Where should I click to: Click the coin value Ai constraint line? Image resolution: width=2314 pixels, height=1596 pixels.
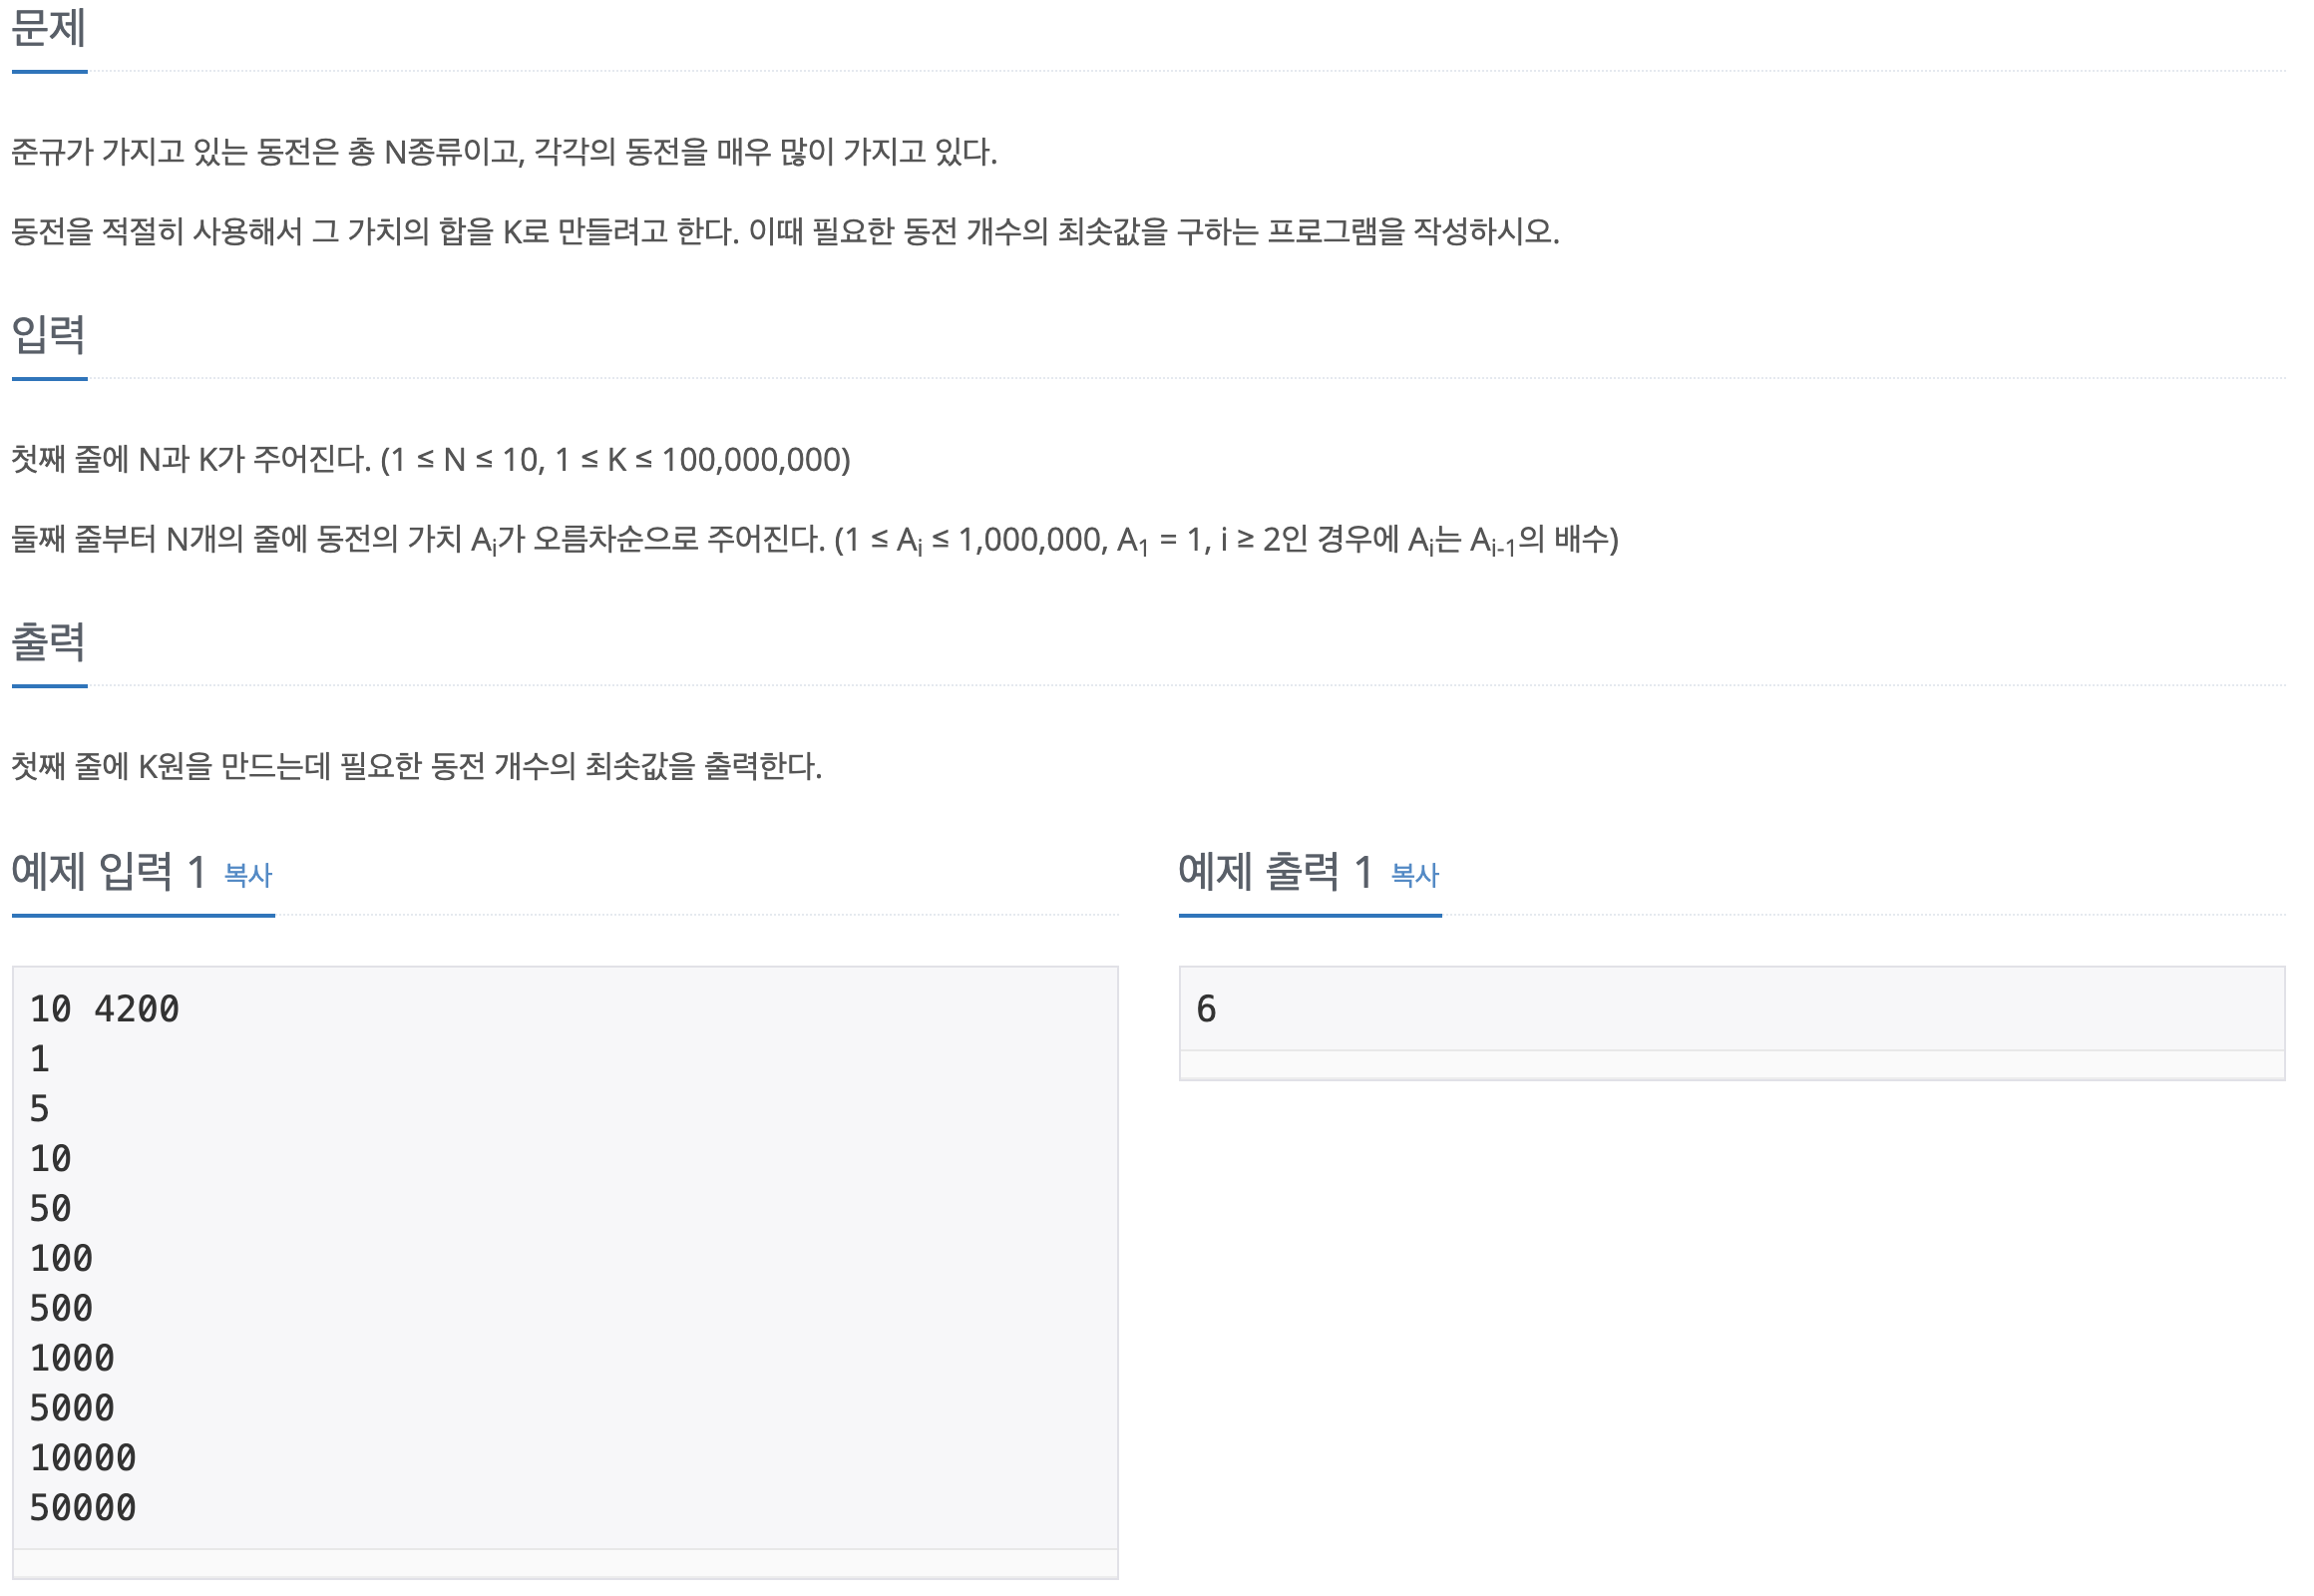[815, 541]
